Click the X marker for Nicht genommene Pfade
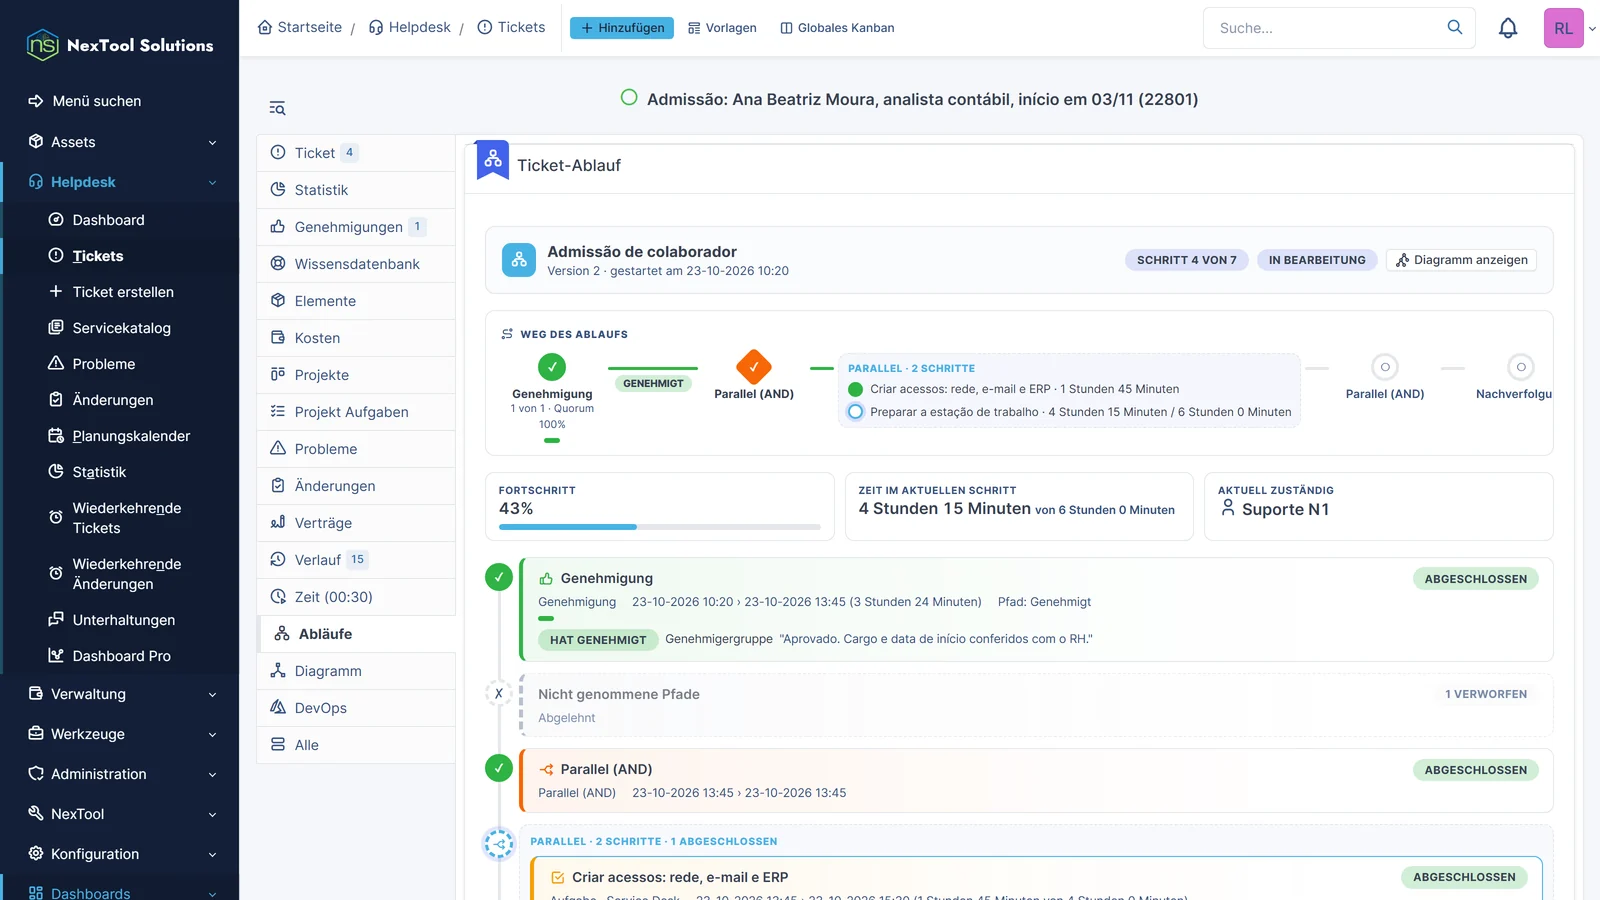 click(499, 693)
